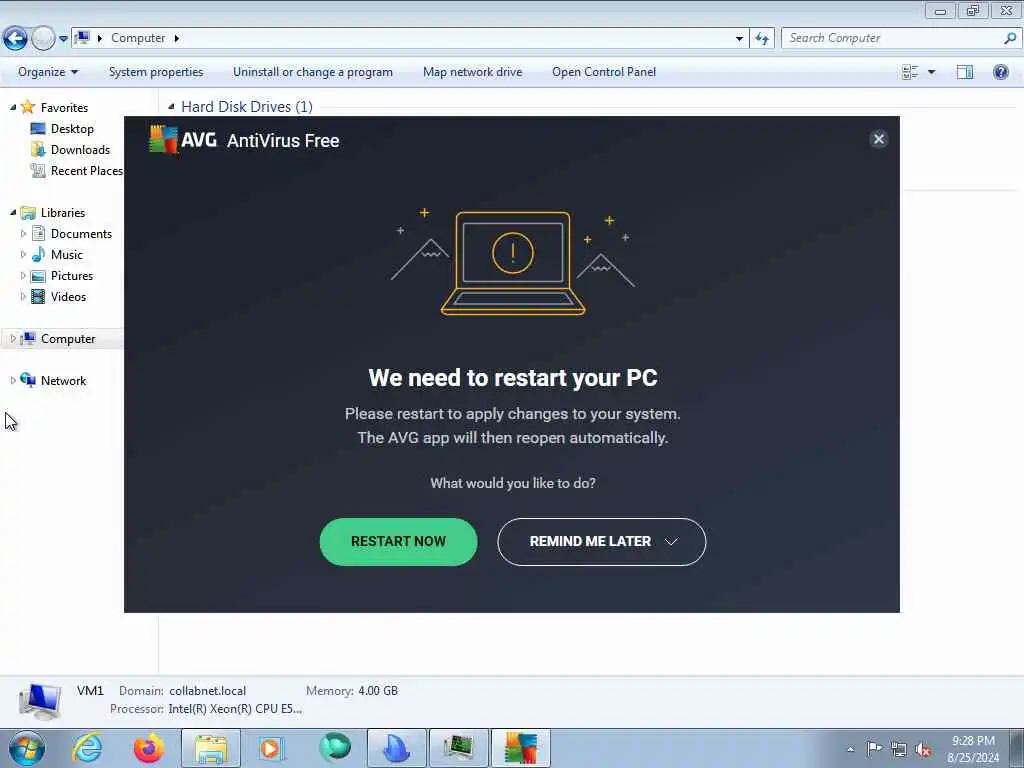Open the view options dropdown arrow
The height and width of the screenshot is (768, 1024).
tap(931, 72)
